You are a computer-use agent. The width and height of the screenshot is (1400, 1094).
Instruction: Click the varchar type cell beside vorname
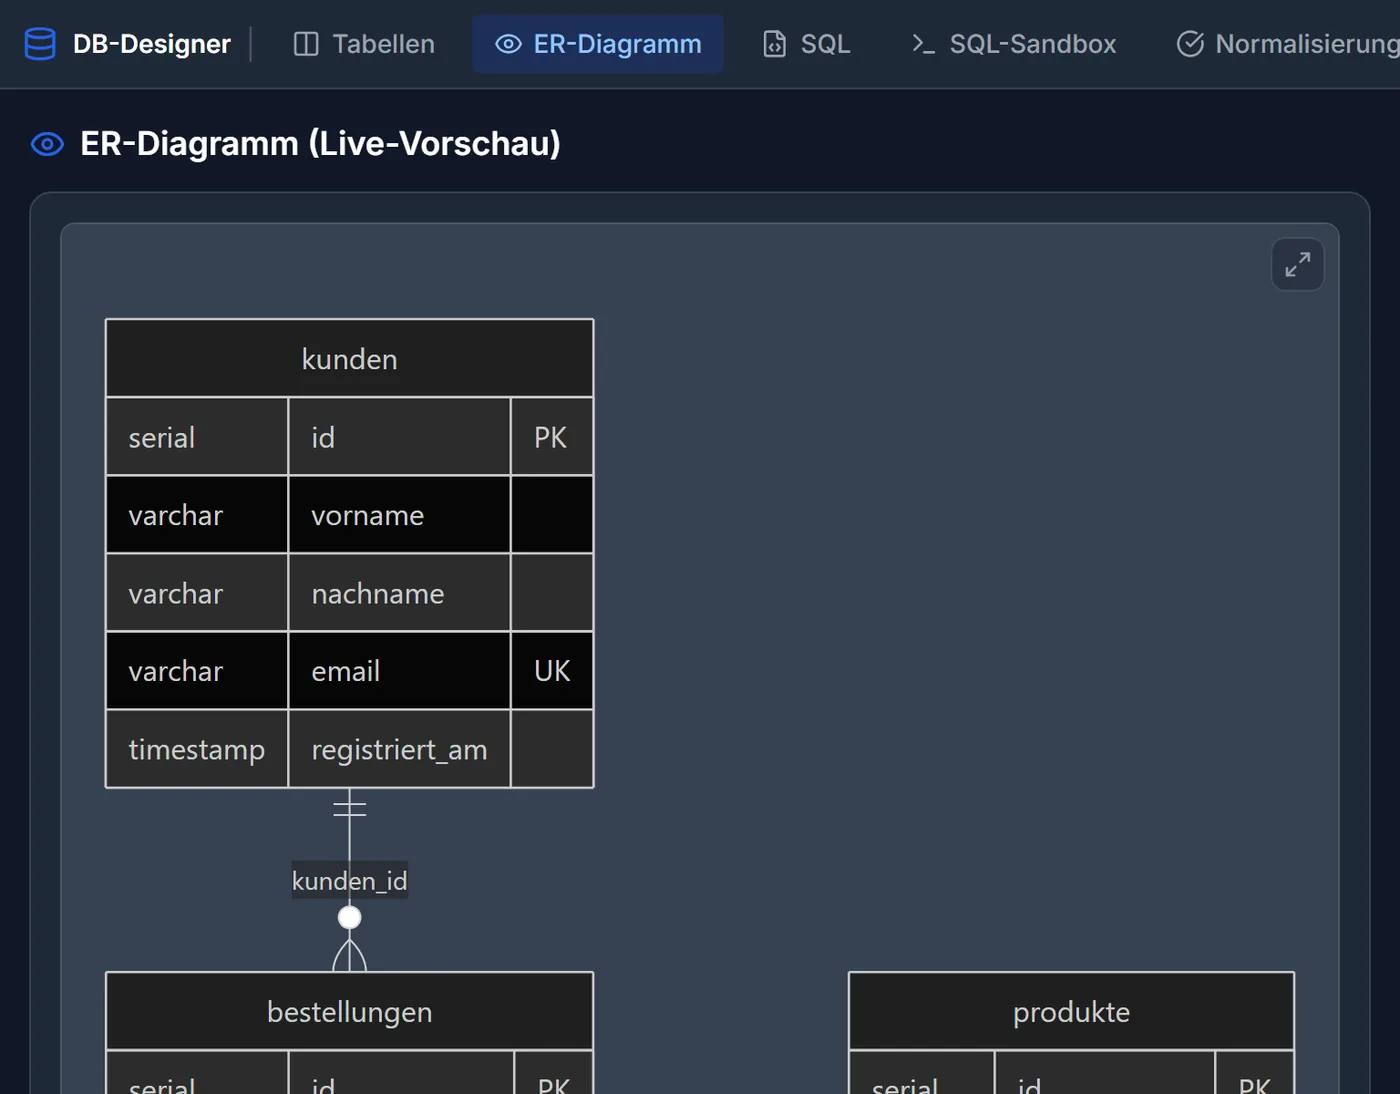[197, 515]
